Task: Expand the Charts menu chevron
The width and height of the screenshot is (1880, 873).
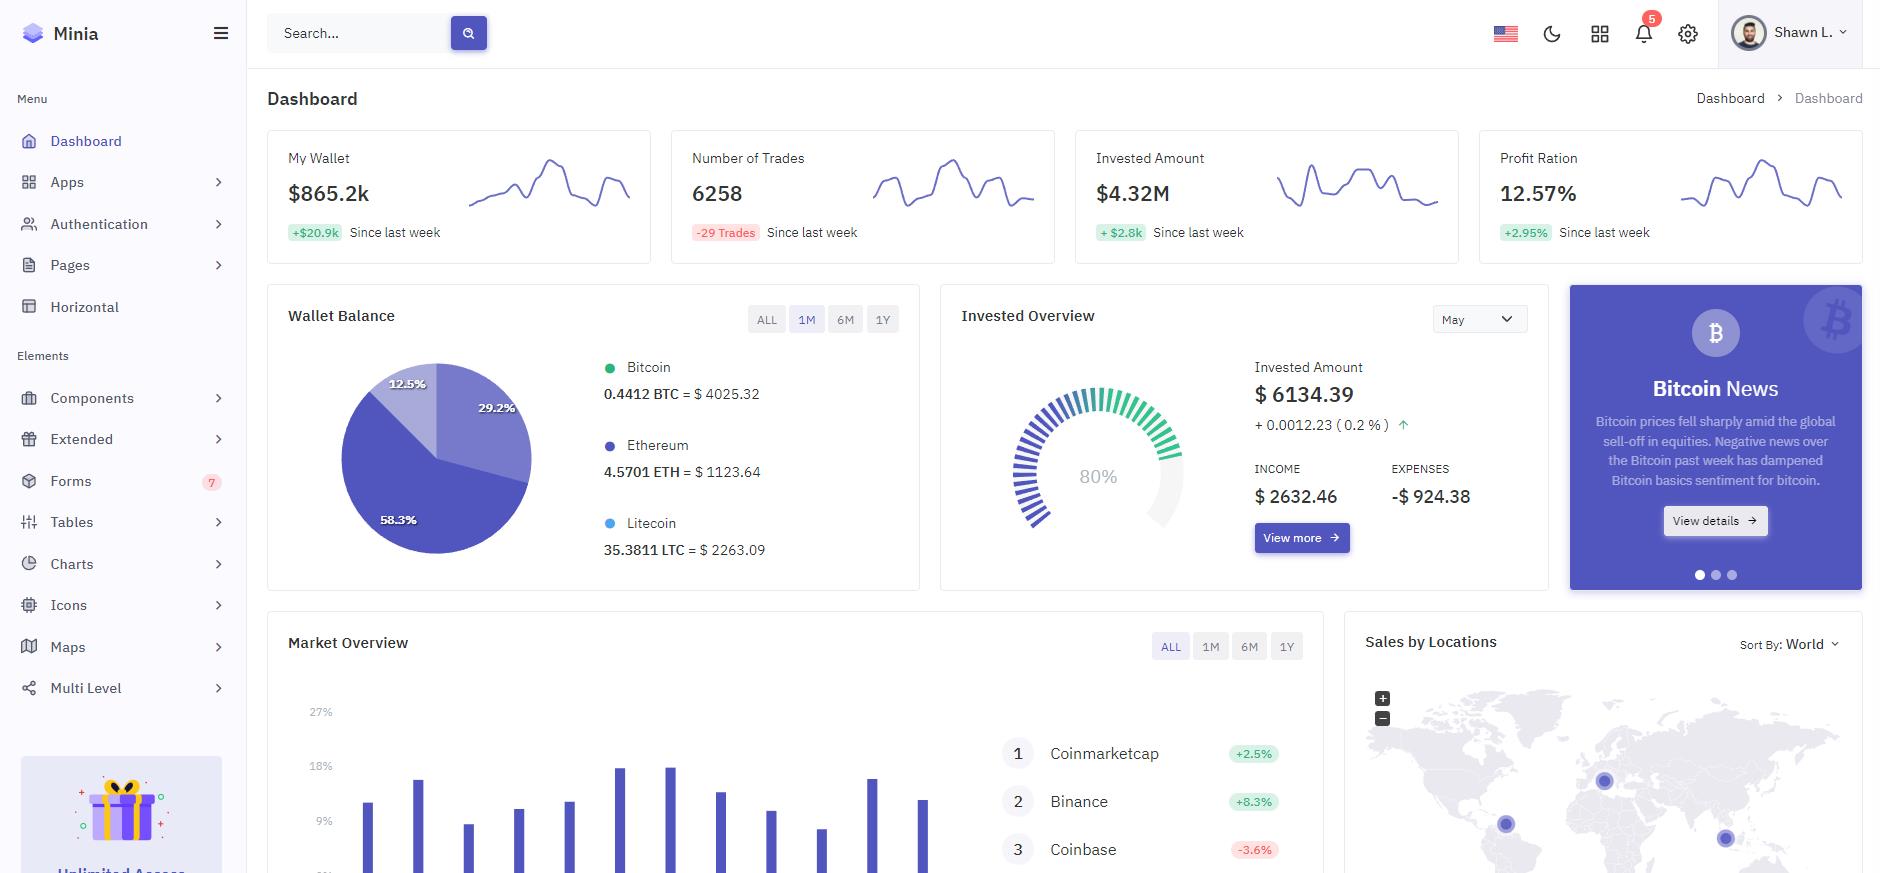Action: point(218,564)
